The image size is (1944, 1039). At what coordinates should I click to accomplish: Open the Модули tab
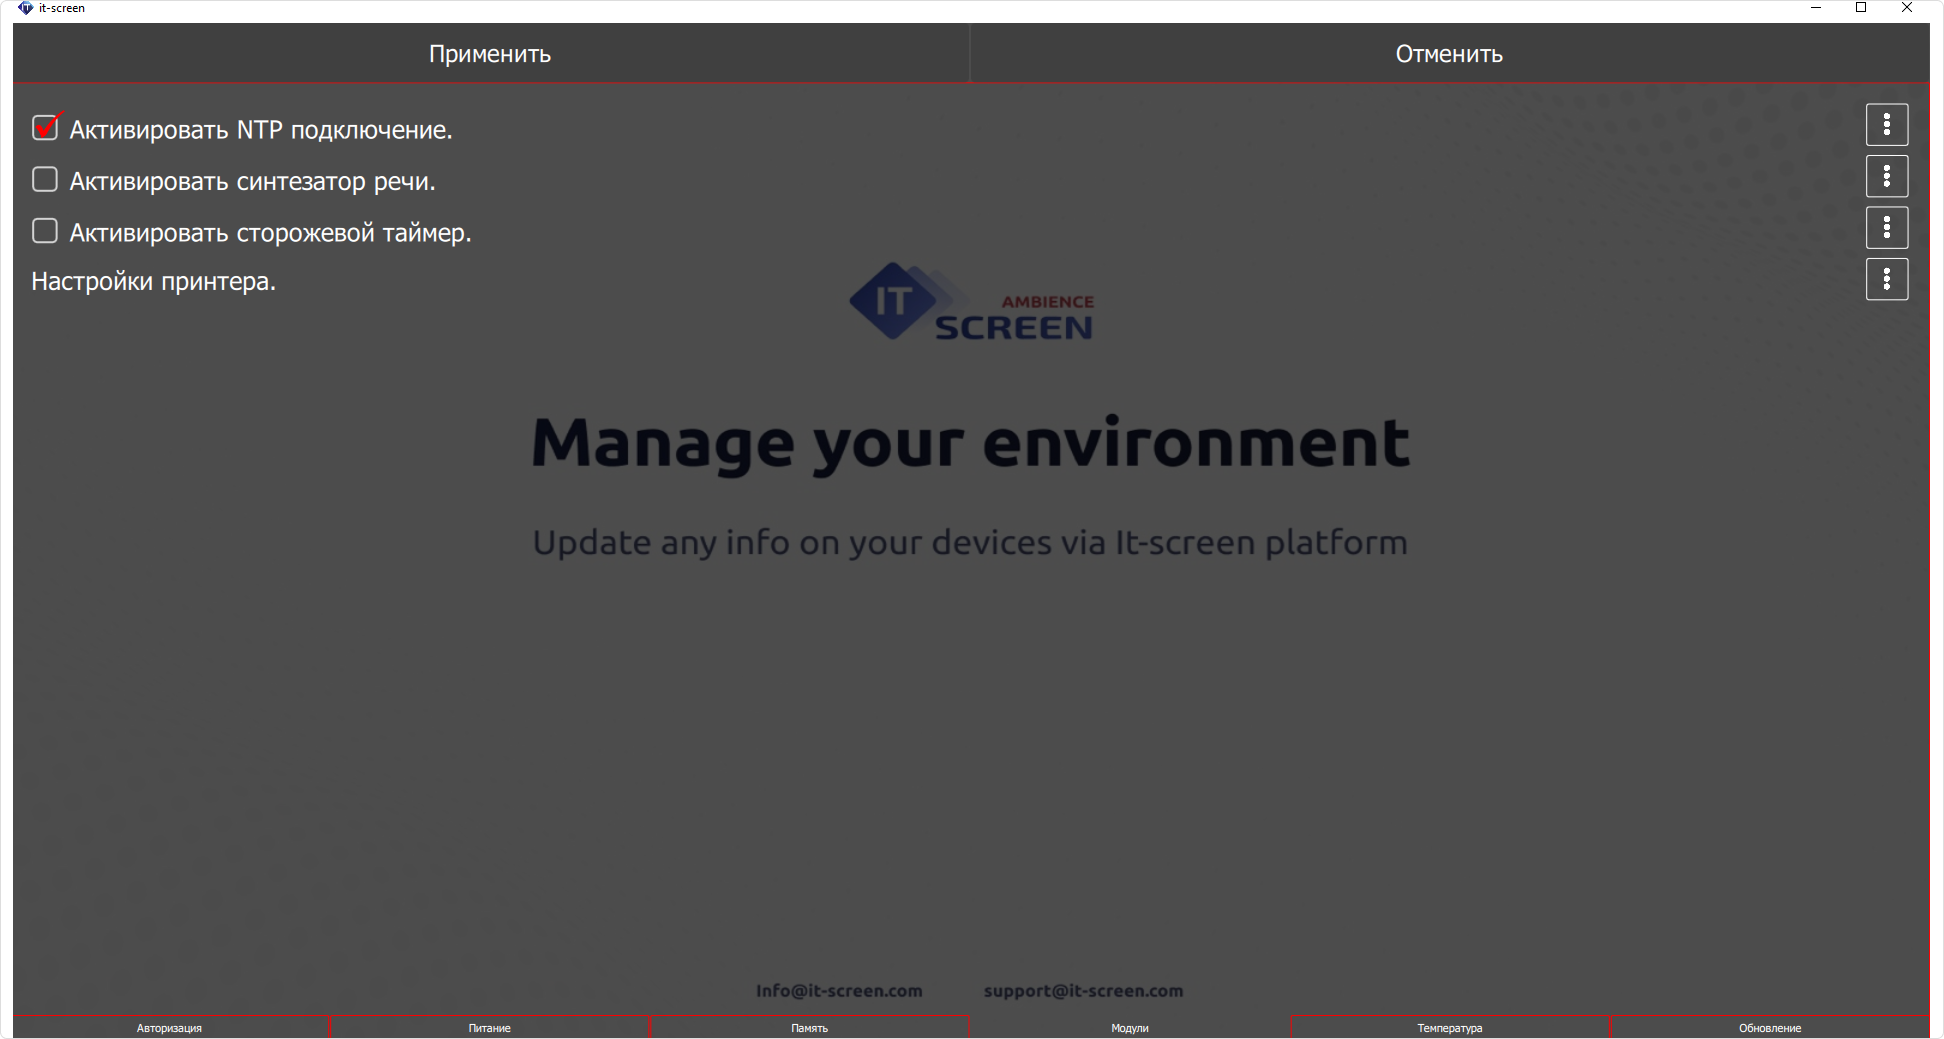[x=1129, y=1028]
